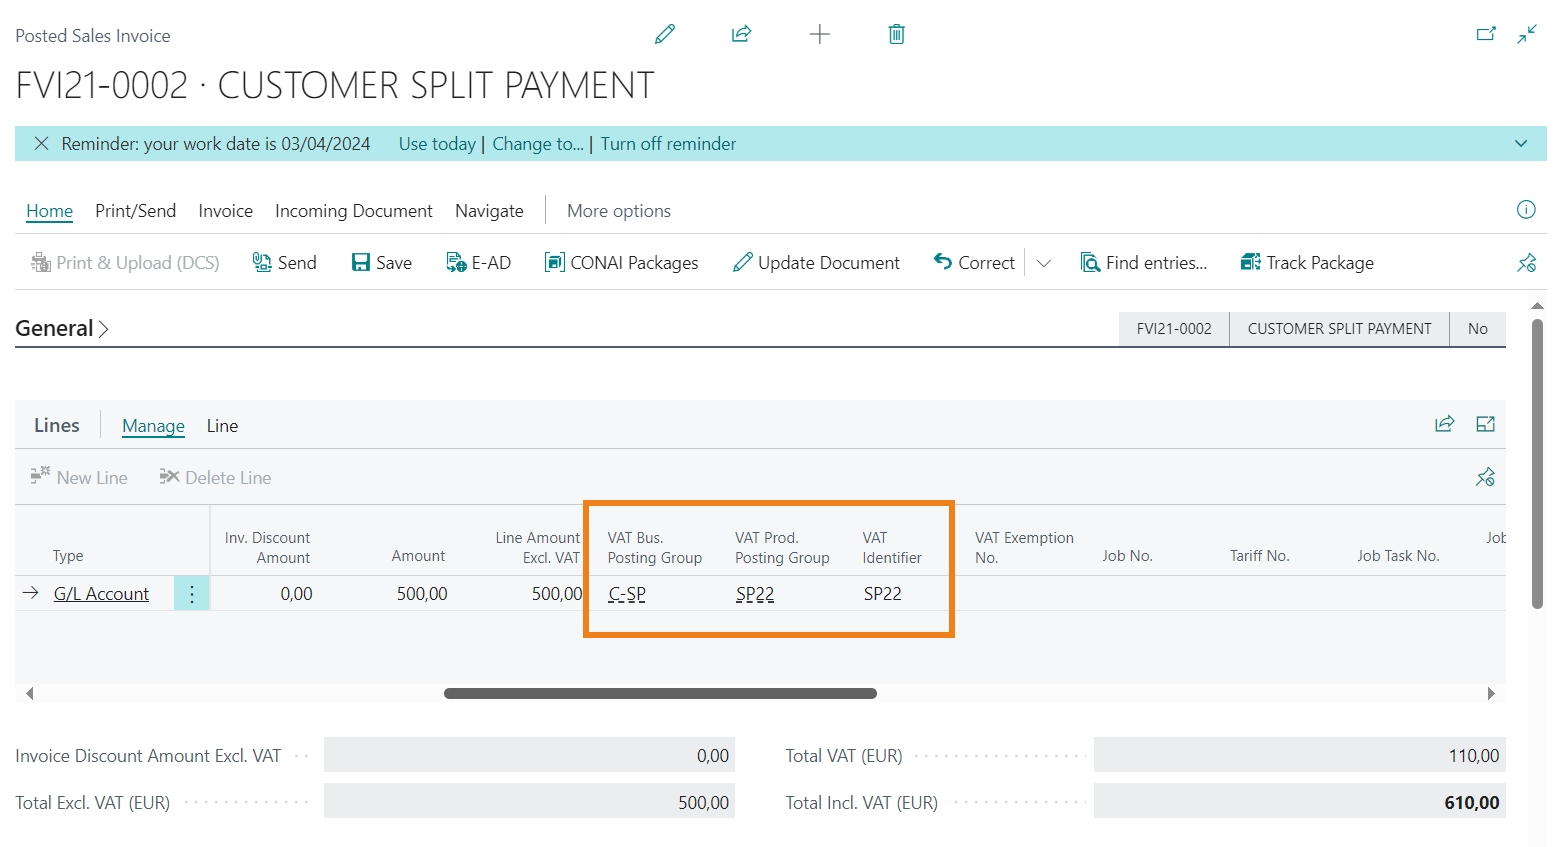This screenshot has width=1563, height=847.
Task: Show More options
Action: [x=619, y=211]
